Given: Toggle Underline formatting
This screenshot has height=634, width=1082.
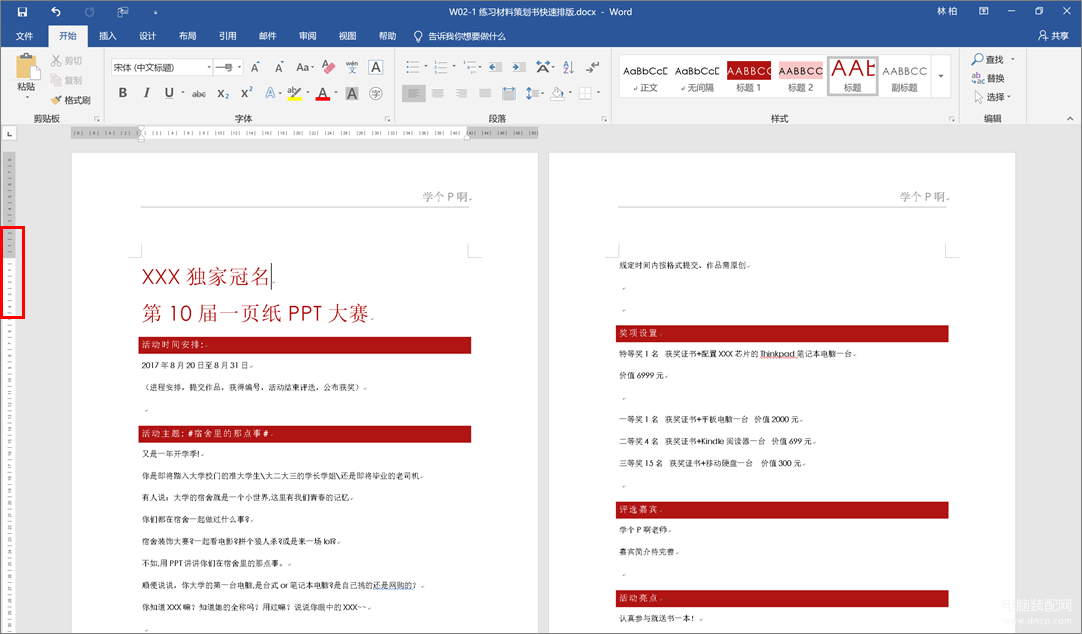Looking at the screenshot, I should pyautogui.click(x=169, y=93).
